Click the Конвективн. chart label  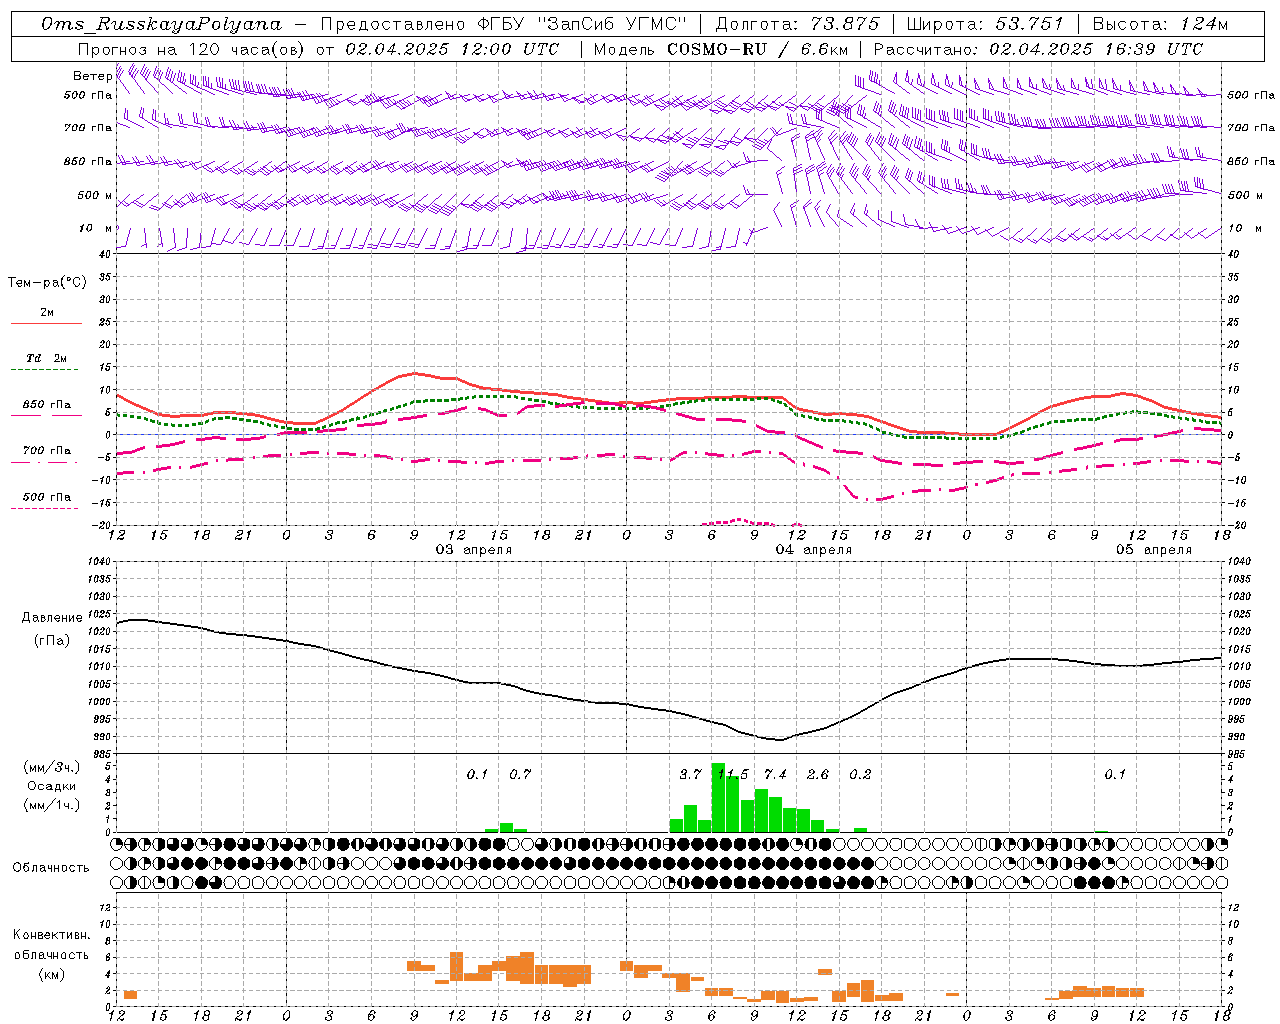(x=52, y=935)
